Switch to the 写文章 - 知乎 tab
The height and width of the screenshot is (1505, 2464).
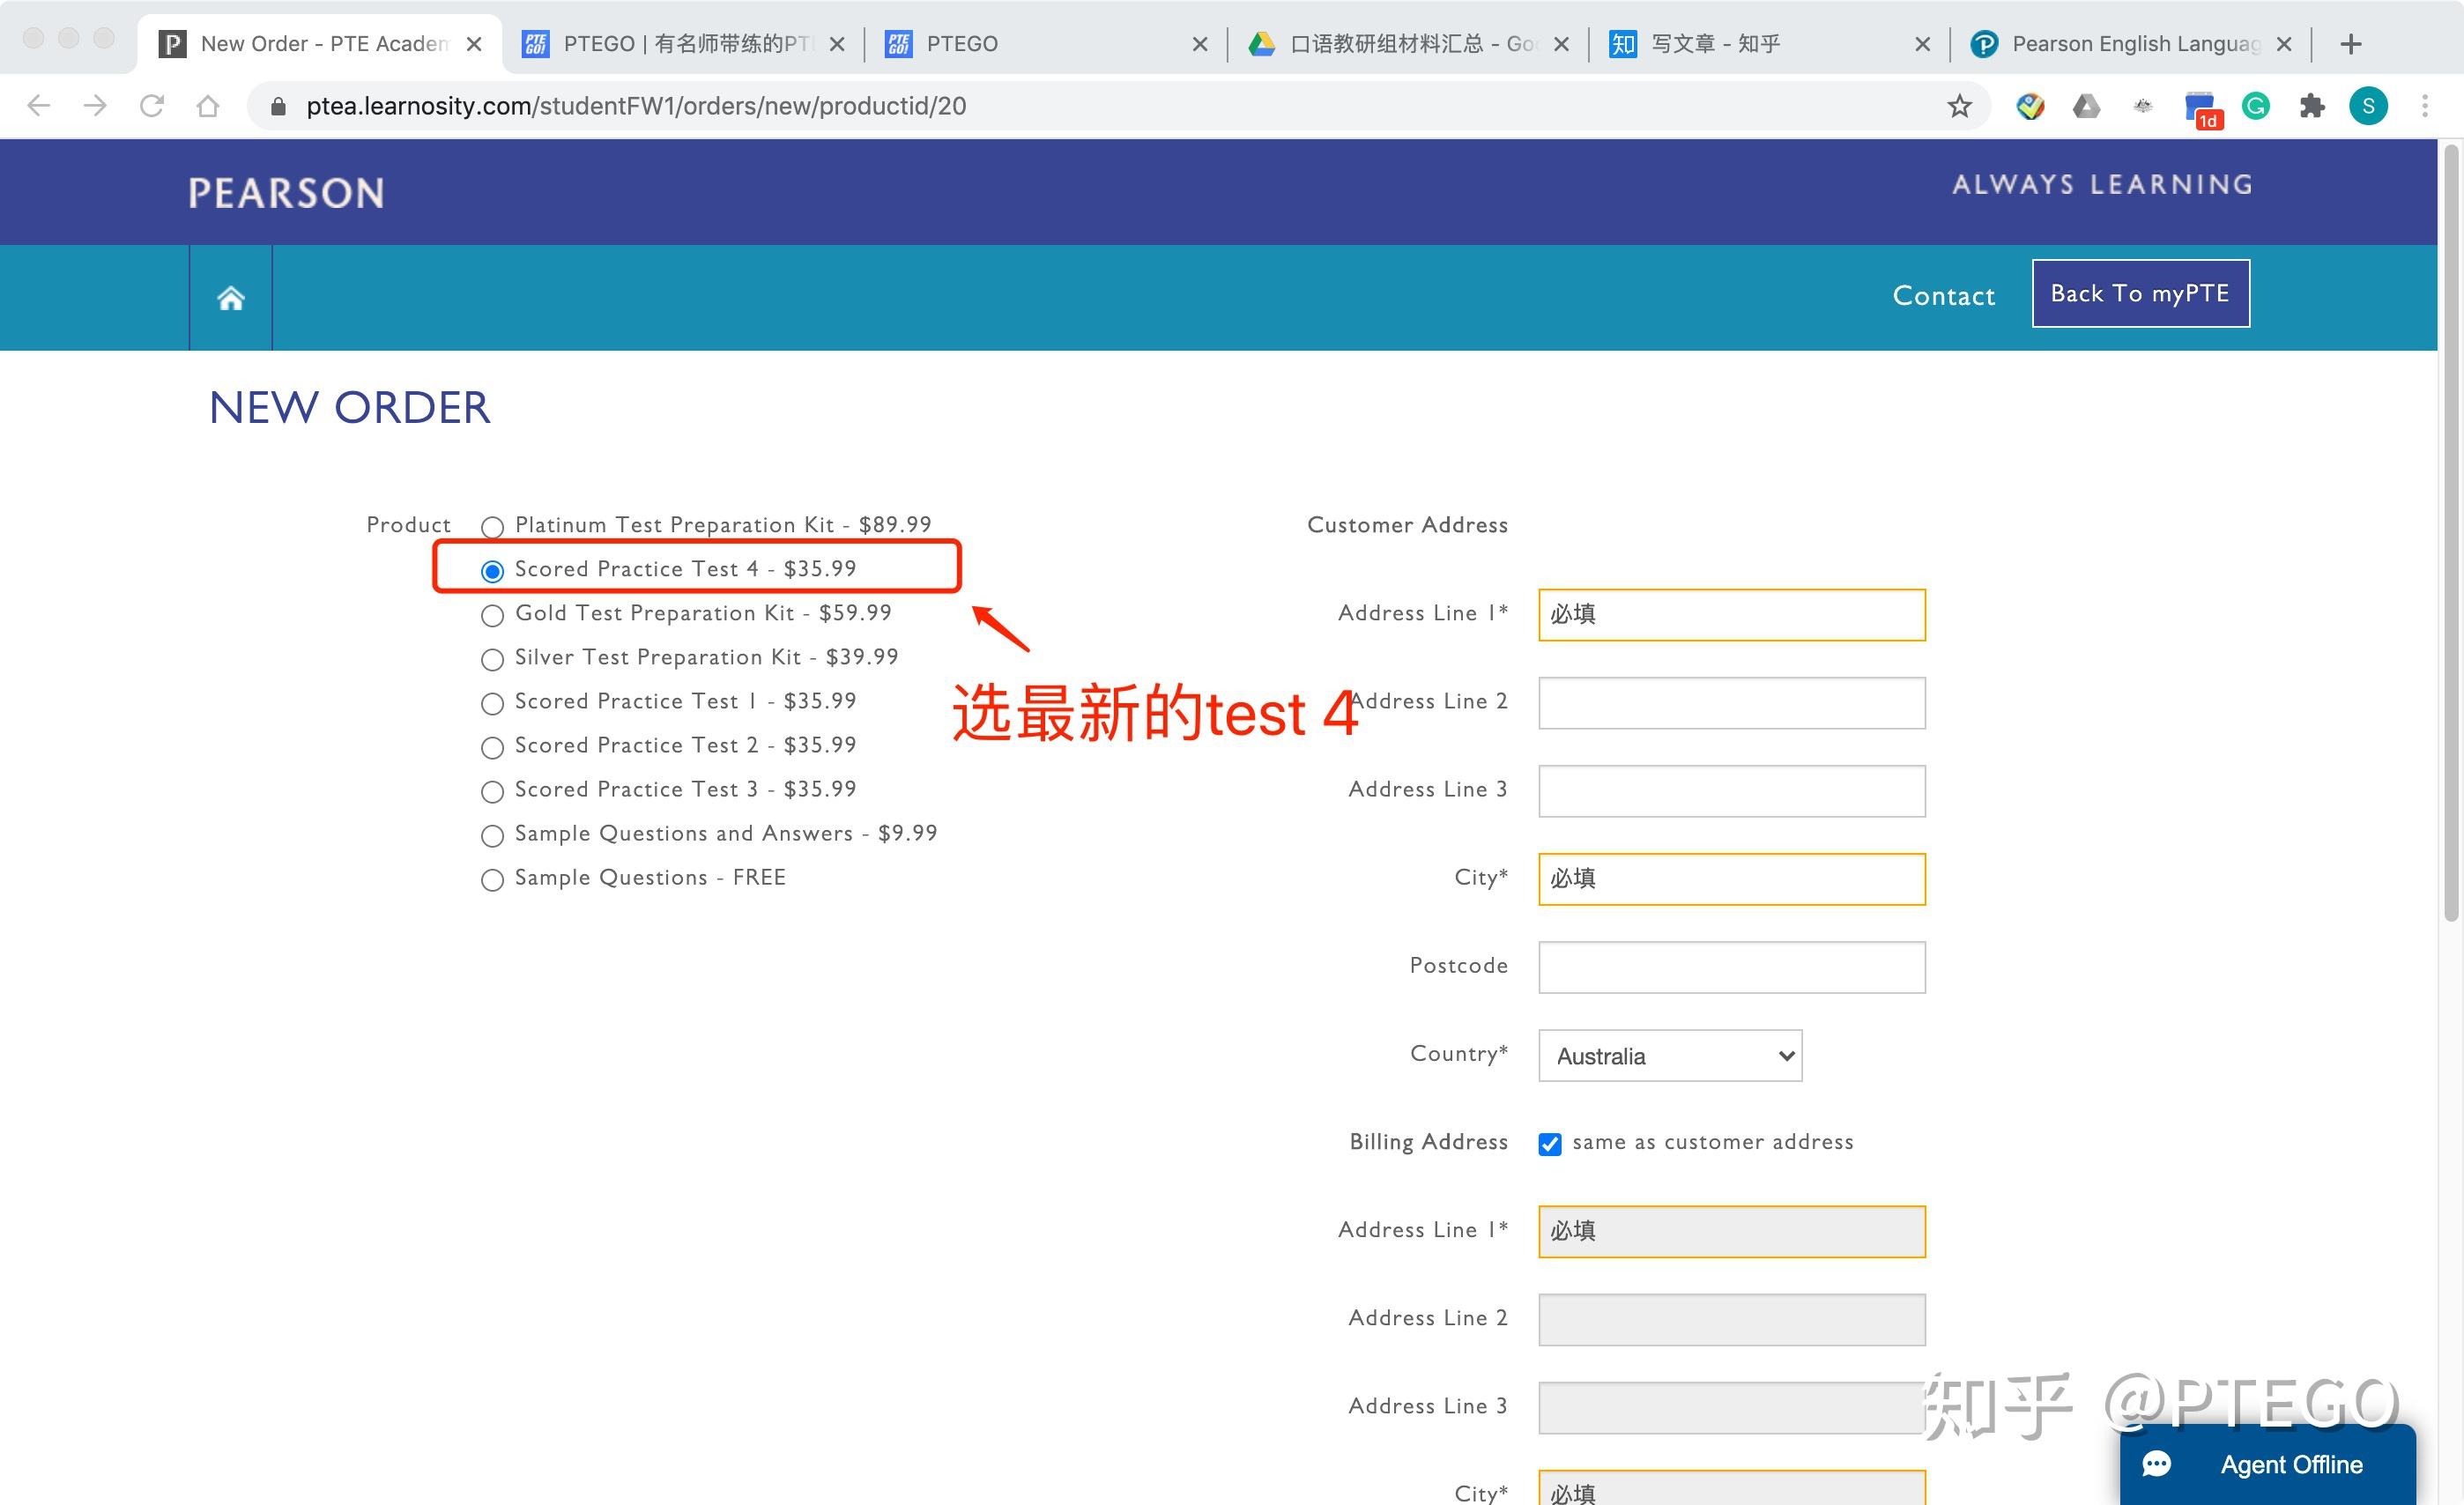pos(1767,44)
